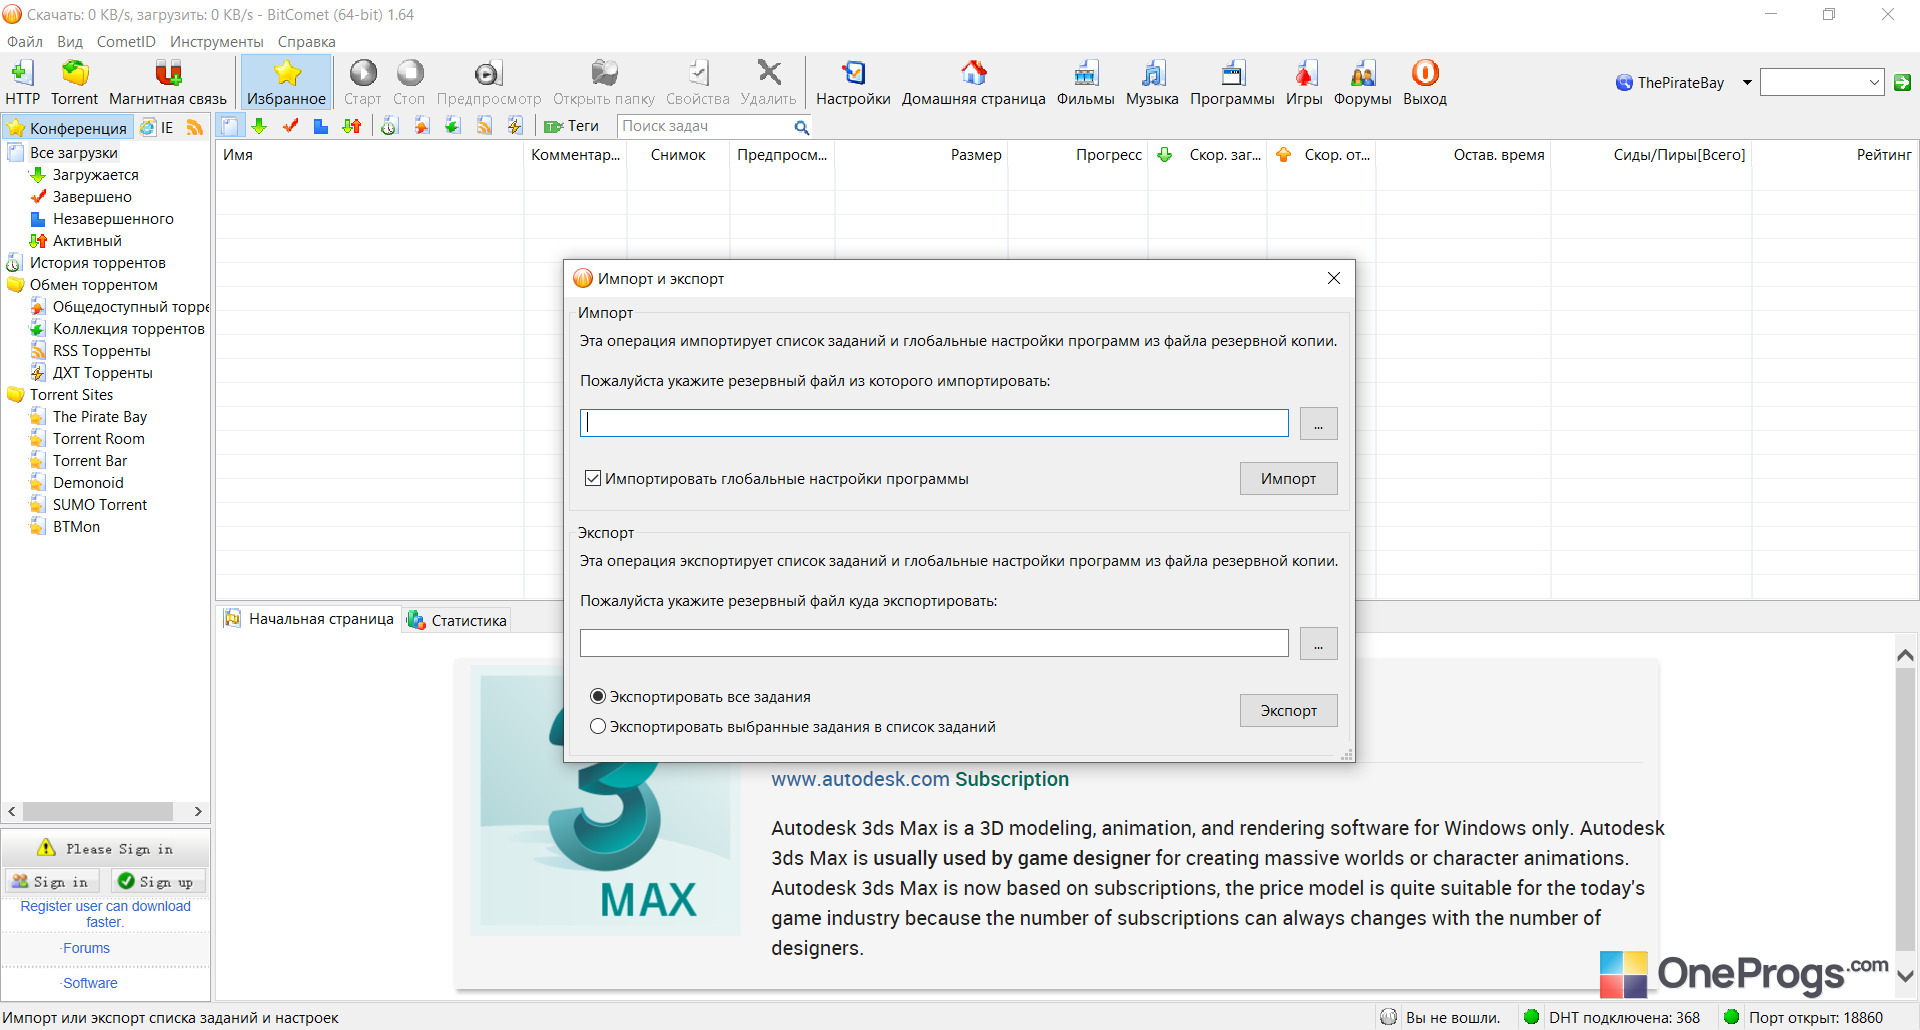Click the Импорт button in dialog
The width and height of the screenshot is (1920, 1030).
point(1288,479)
